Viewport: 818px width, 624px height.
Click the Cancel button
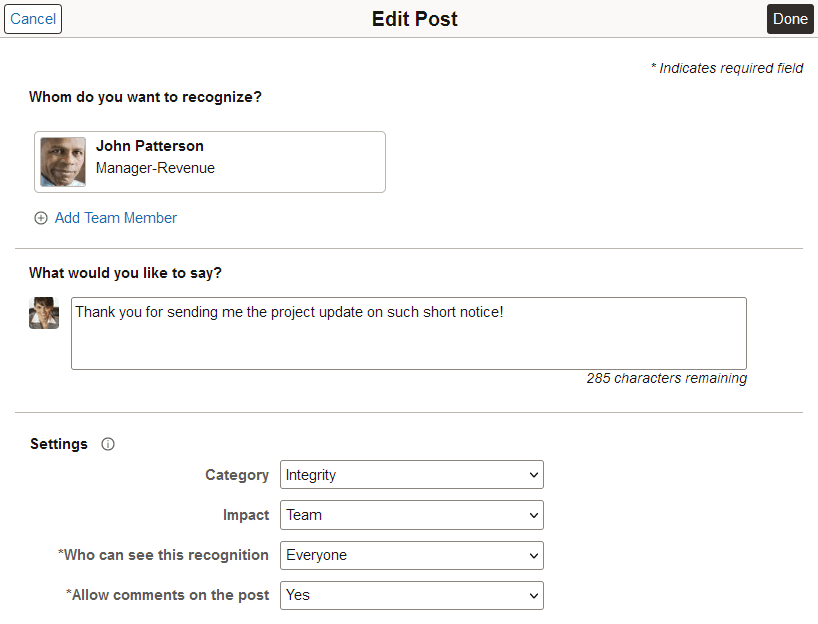(33, 18)
